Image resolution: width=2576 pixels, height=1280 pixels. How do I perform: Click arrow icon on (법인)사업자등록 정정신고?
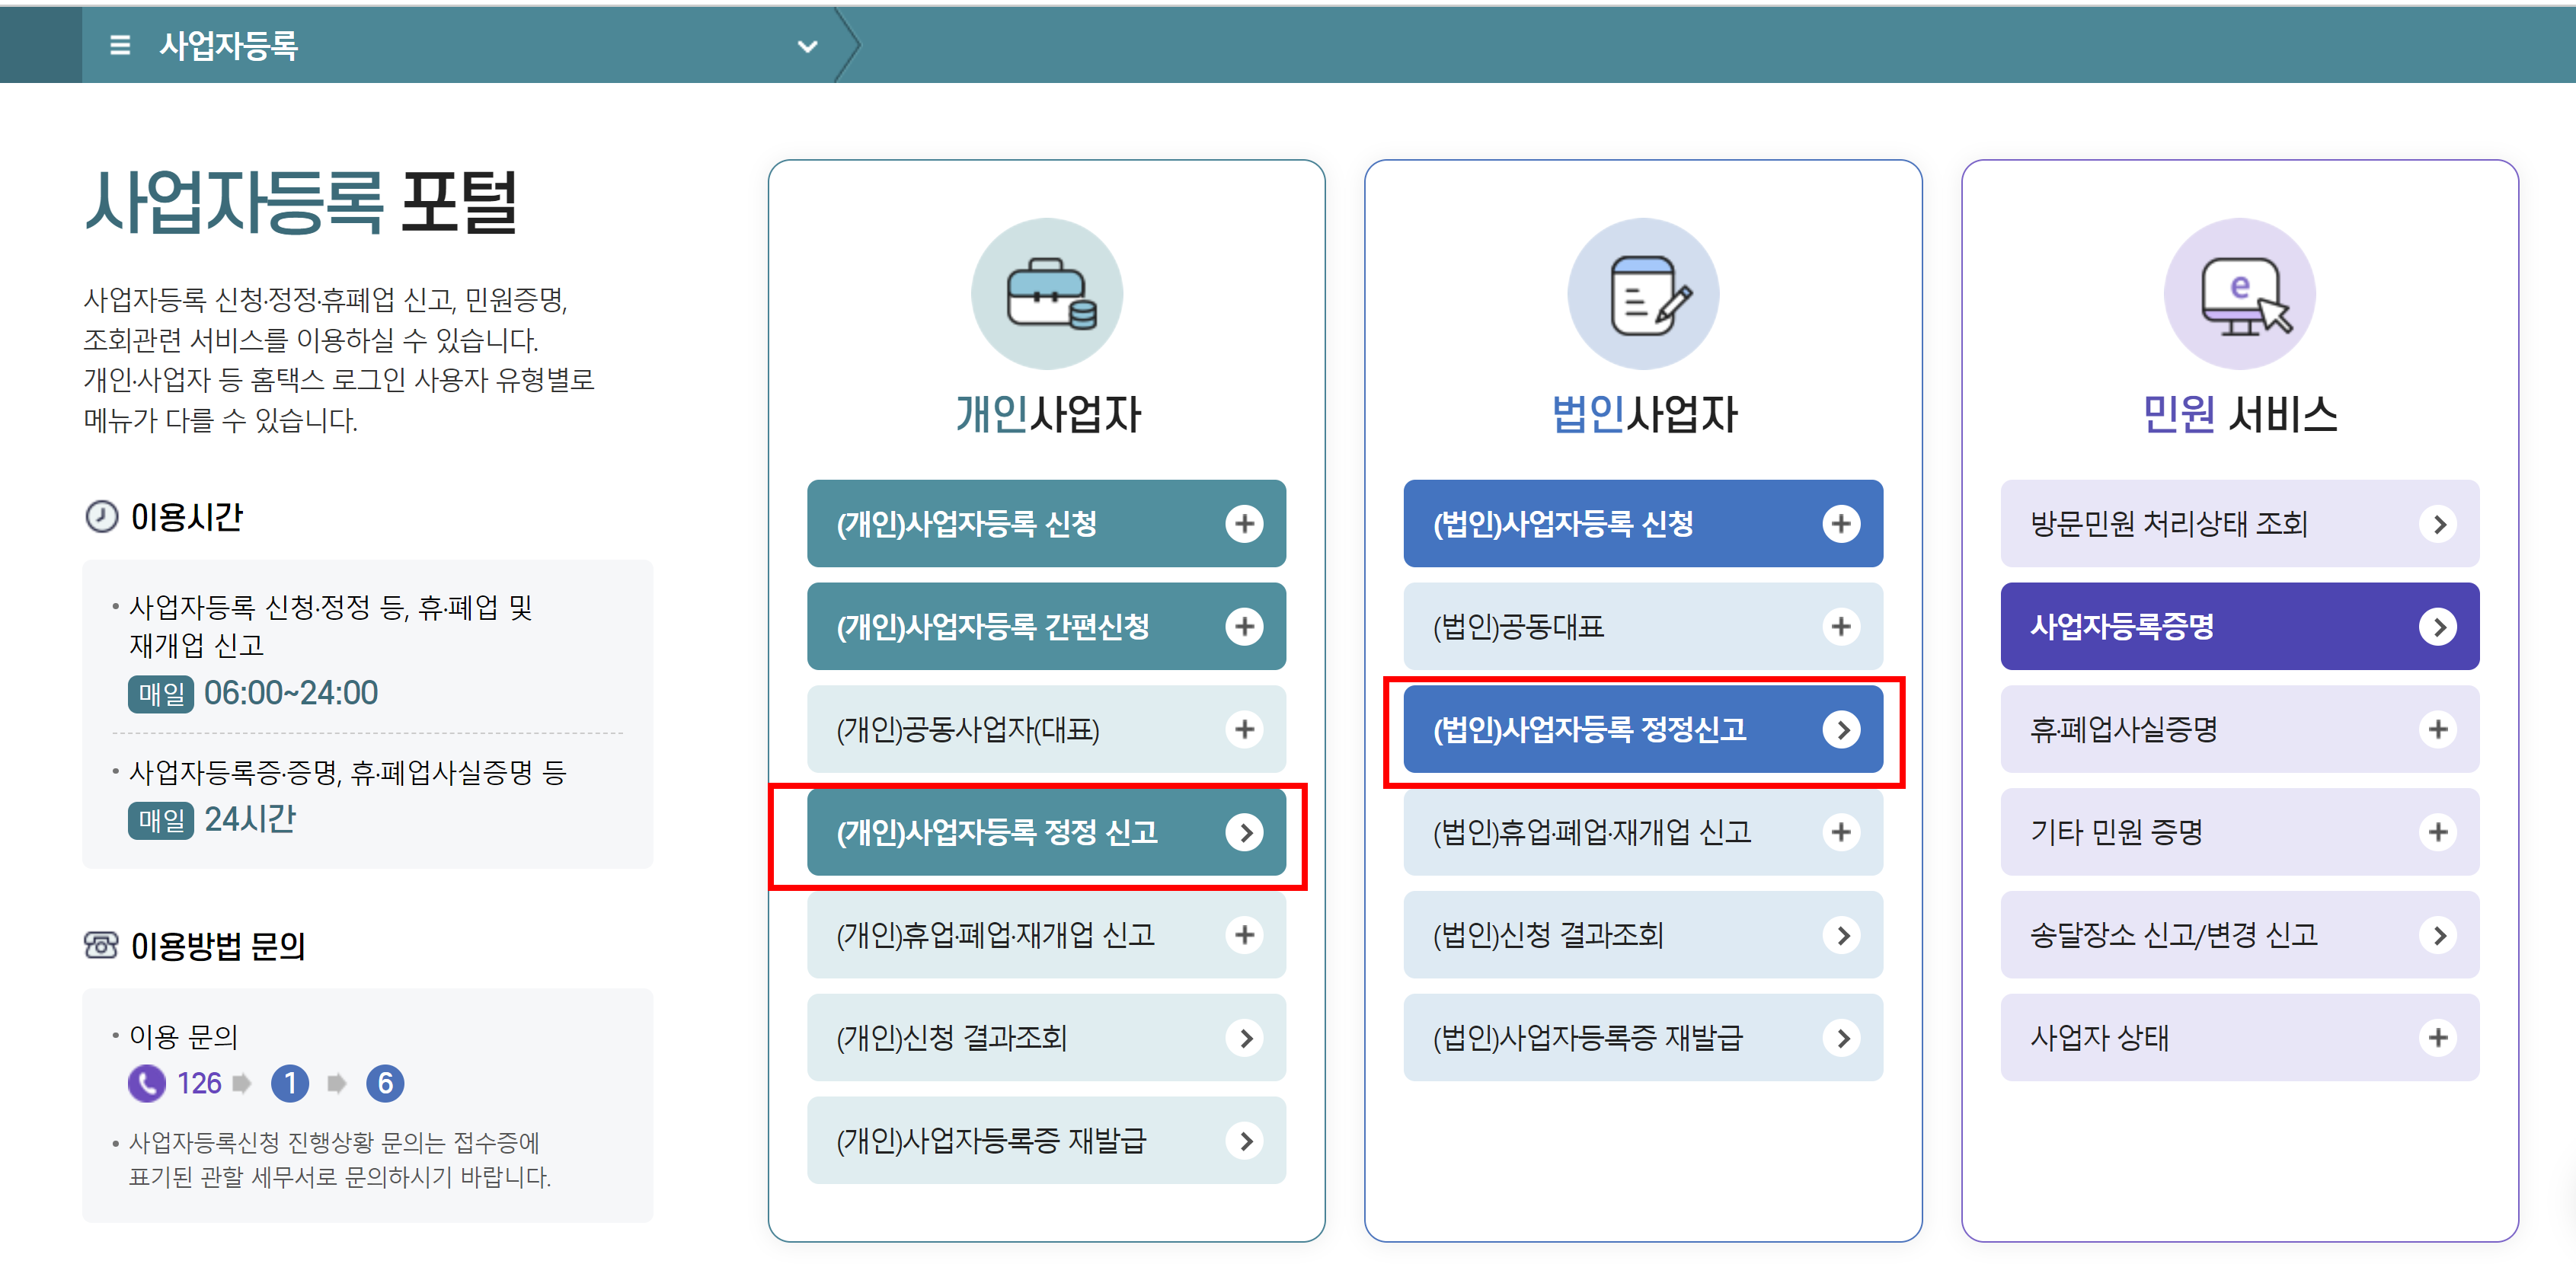coord(1841,730)
